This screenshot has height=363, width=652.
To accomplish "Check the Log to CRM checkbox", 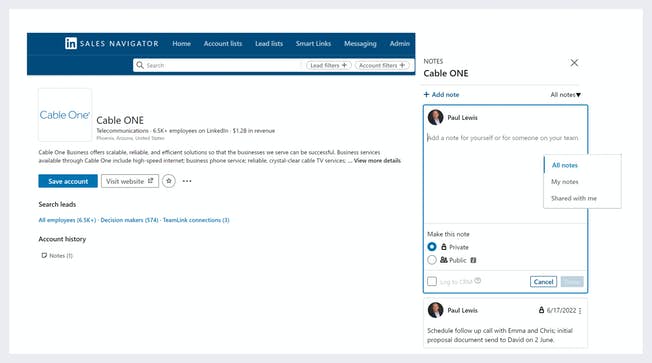I will click(x=432, y=281).
